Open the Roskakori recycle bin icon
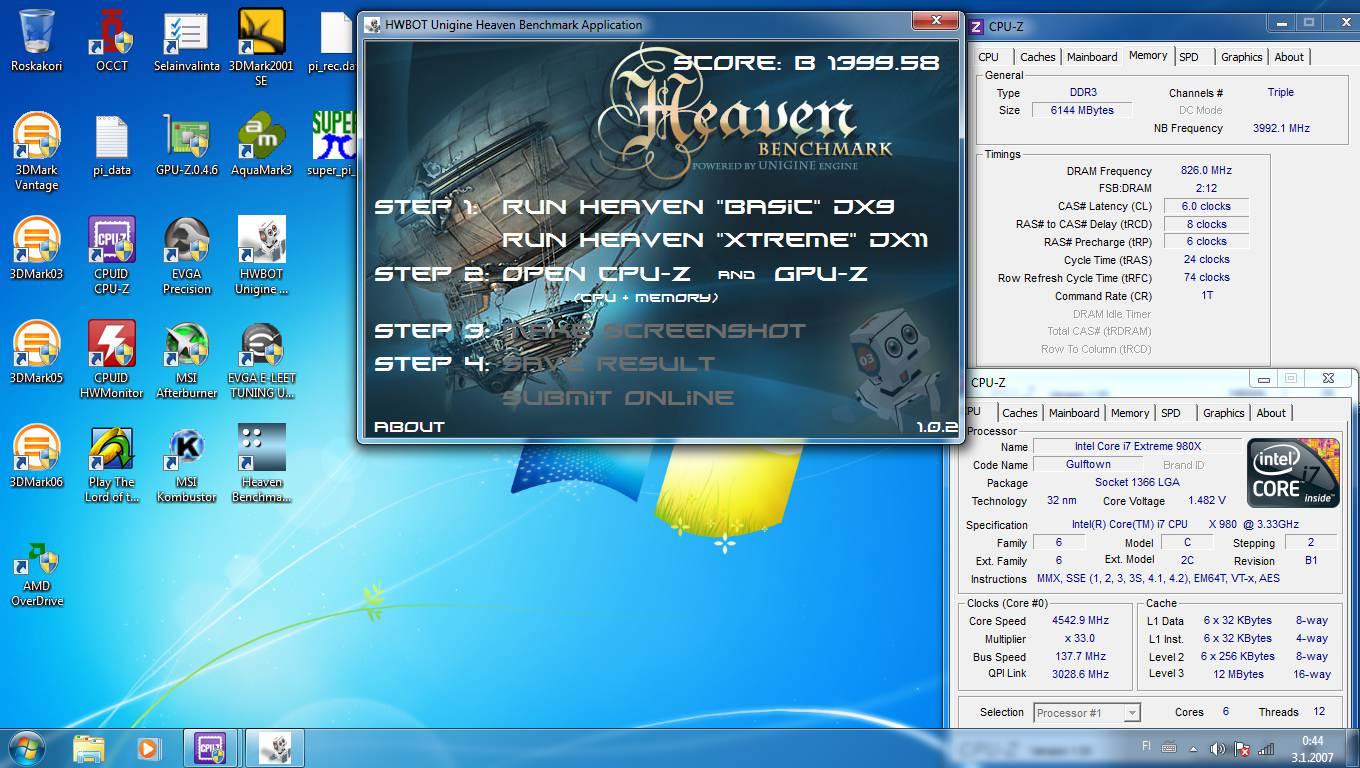 [37, 40]
